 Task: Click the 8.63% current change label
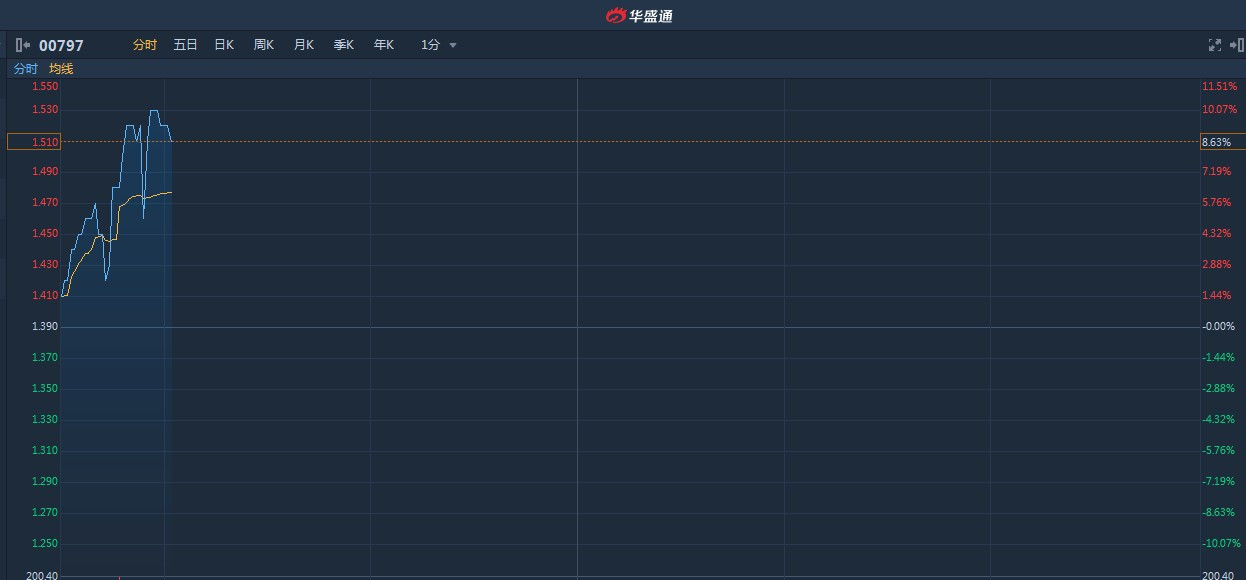coord(1217,142)
